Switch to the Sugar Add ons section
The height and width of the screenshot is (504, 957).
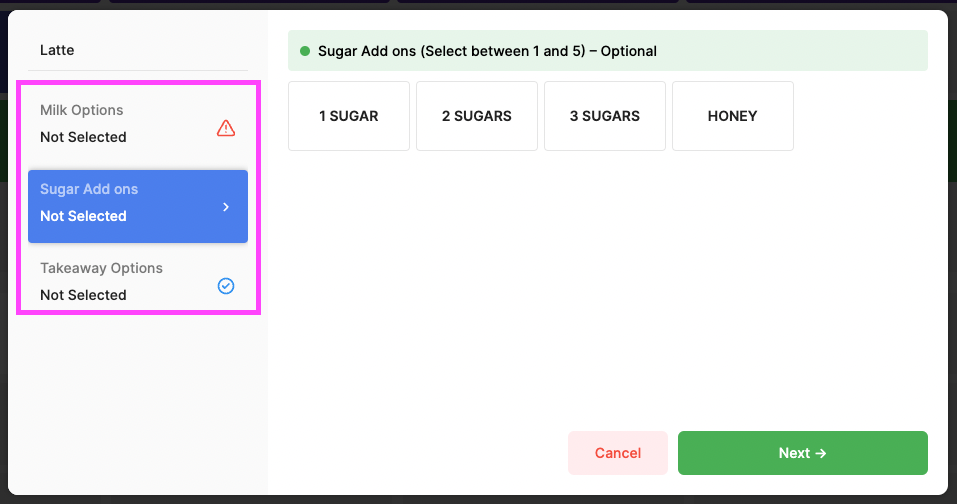pos(138,206)
